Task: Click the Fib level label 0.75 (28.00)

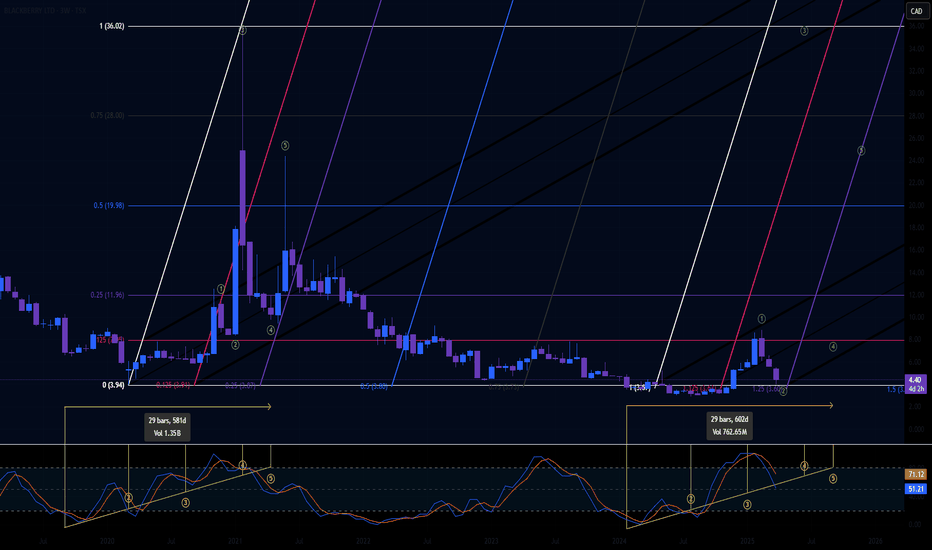Action: pyautogui.click(x=108, y=115)
